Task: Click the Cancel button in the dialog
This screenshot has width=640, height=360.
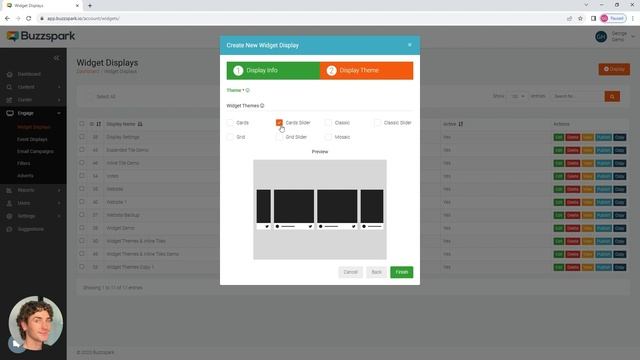Action: (350, 272)
